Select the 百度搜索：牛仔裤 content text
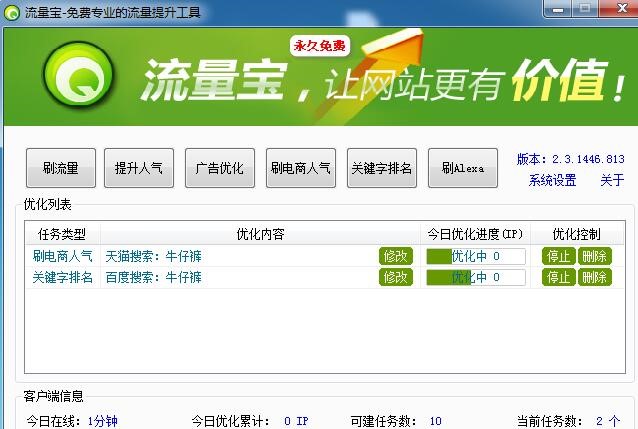The width and height of the screenshot is (638, 429). [x=153, y=278]
